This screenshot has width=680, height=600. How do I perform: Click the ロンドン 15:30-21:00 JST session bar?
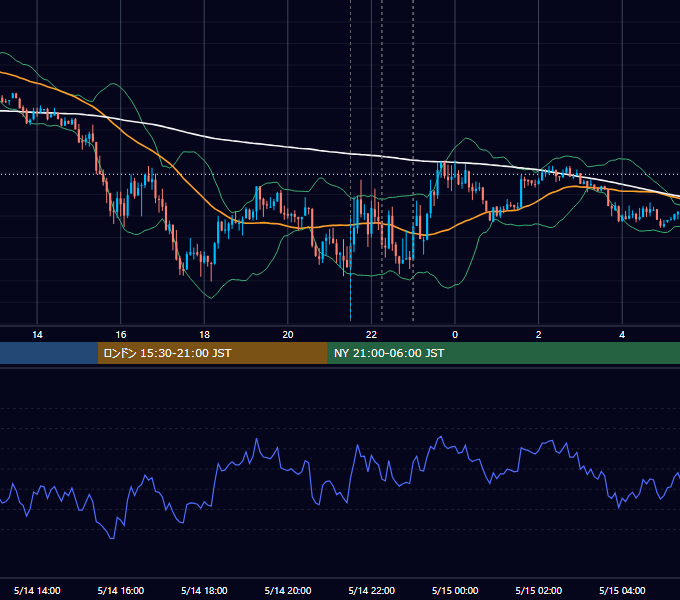(212, 353)
